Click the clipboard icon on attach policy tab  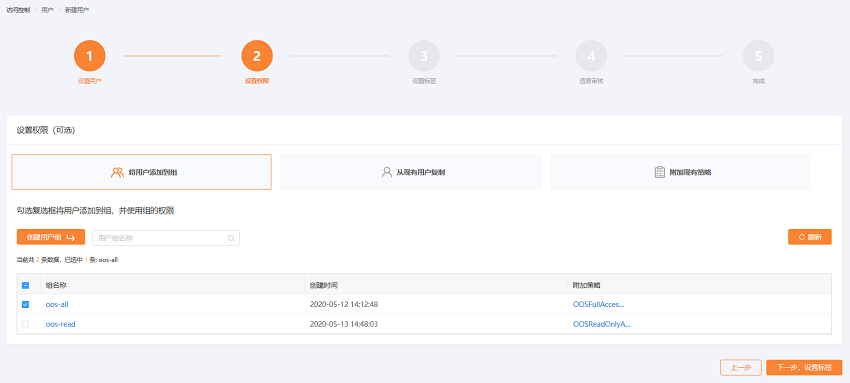(659, 172)
